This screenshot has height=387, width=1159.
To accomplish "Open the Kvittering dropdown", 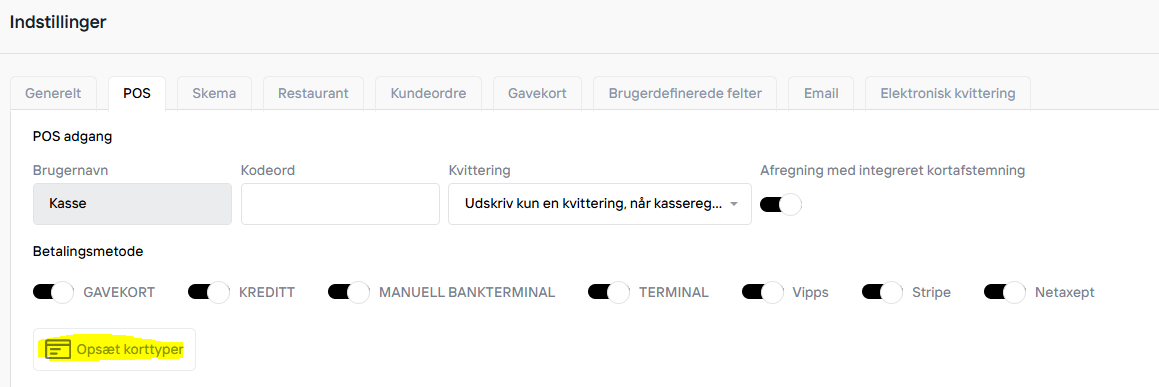I will tap(599, 204).
